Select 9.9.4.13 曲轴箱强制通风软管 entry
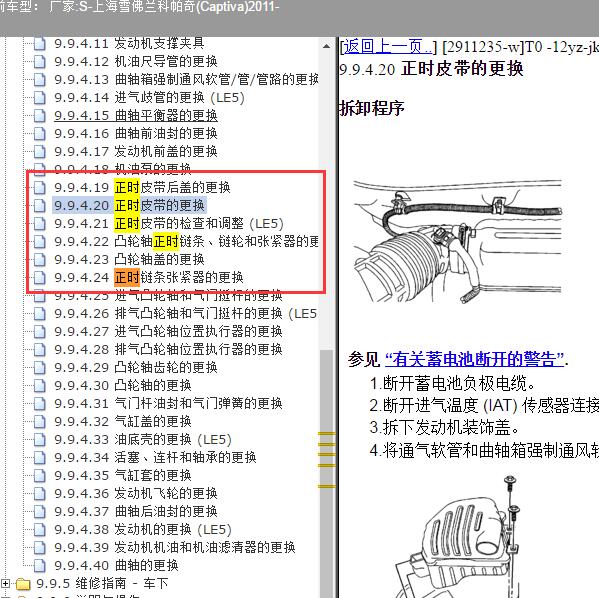 186,79
